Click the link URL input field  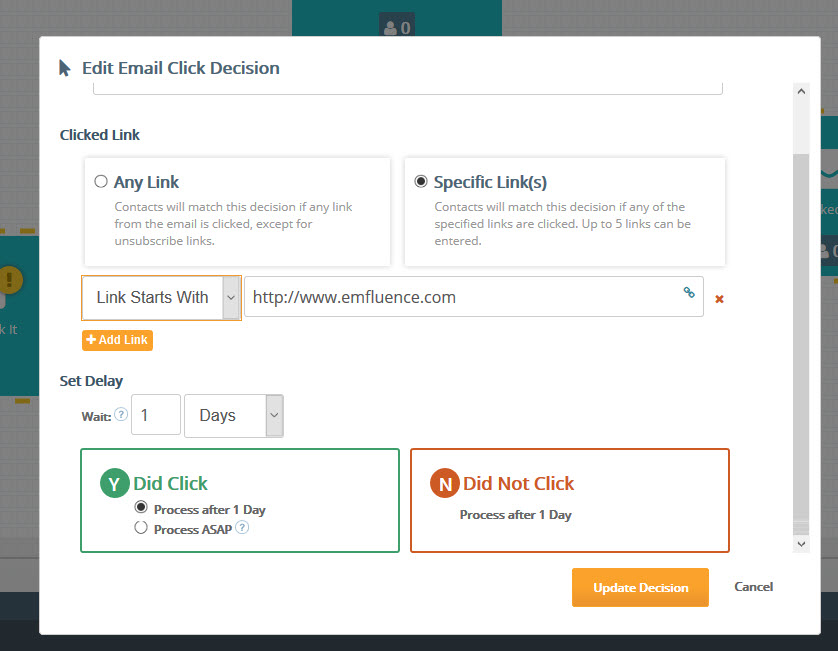(474, 297)
